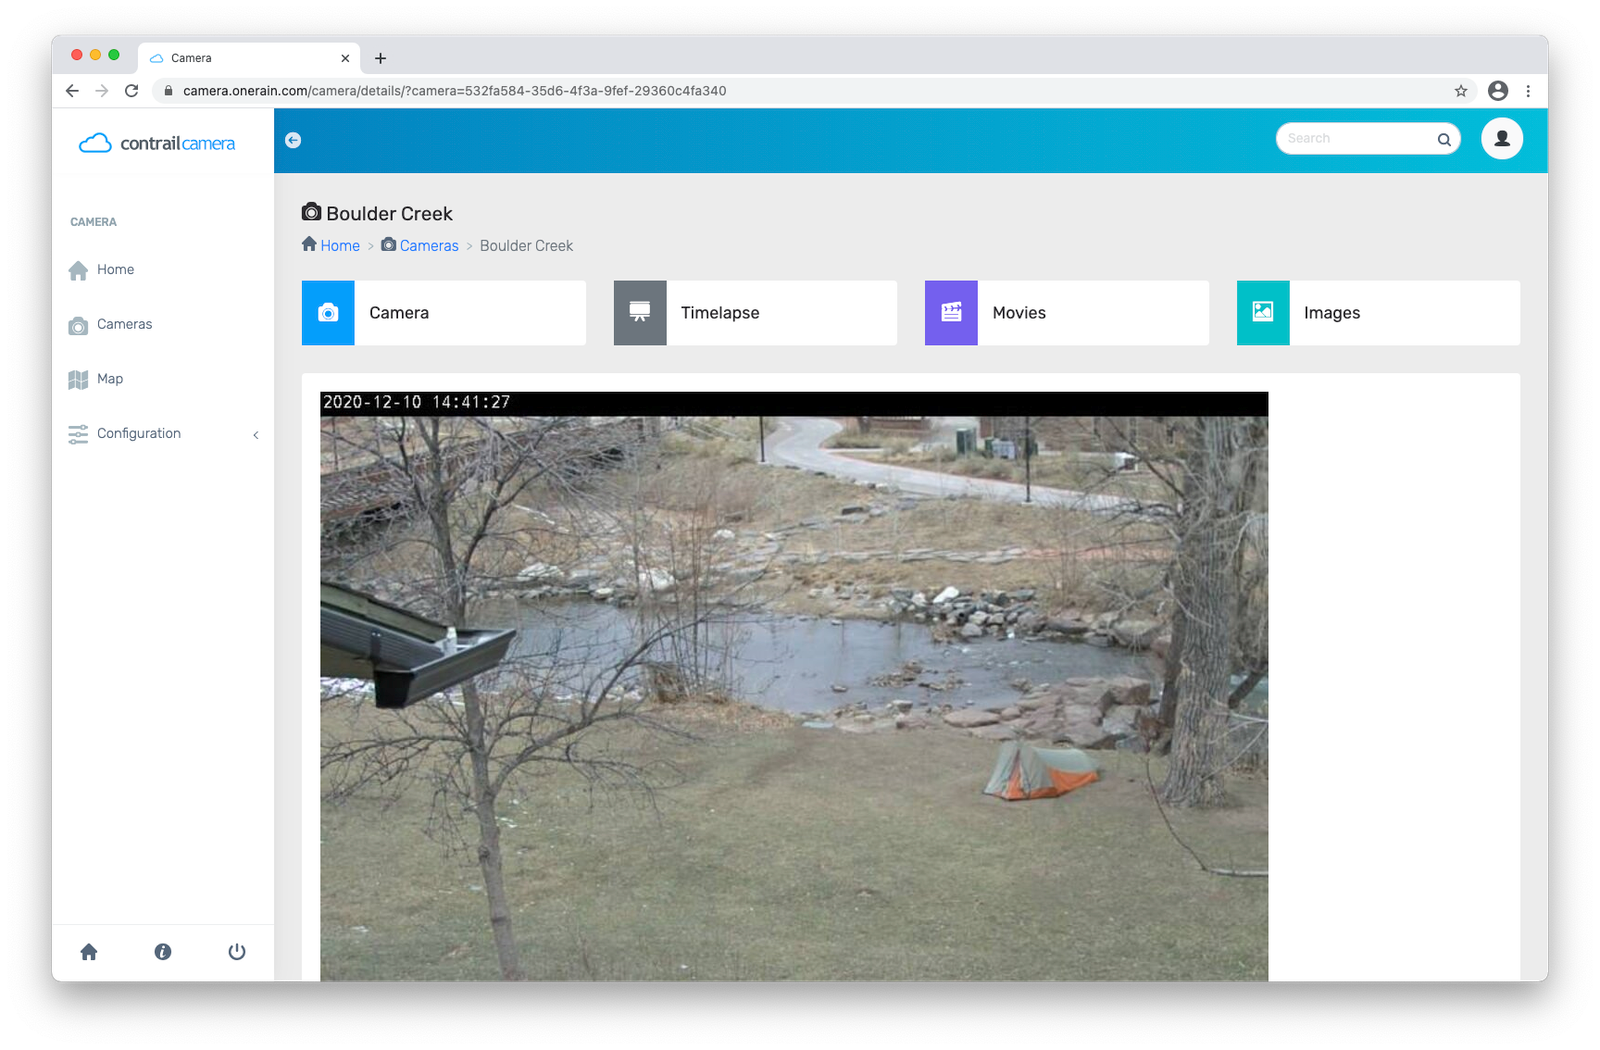Open Map in the sidebar menu
1600x1050 pixels.
click(110, 379)
